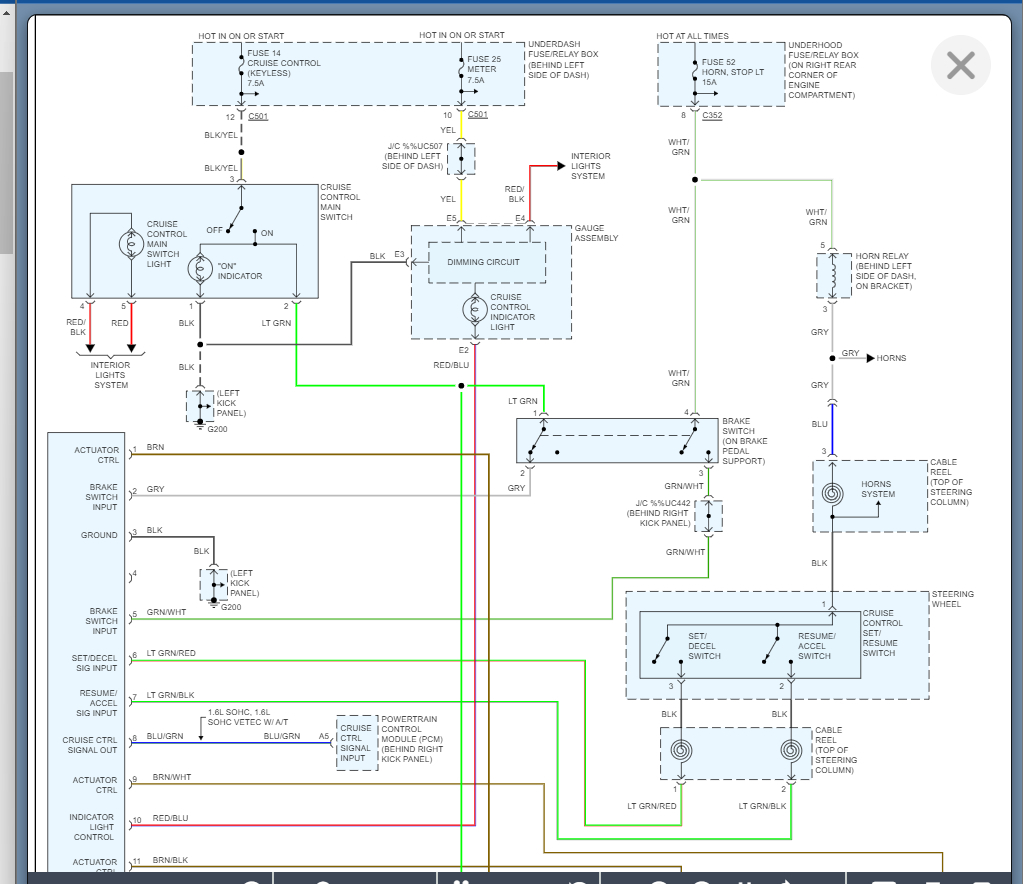
Task: Open the C501 connector link below Fuse 25
Action: pyautogui.click(x=478, y=115)
